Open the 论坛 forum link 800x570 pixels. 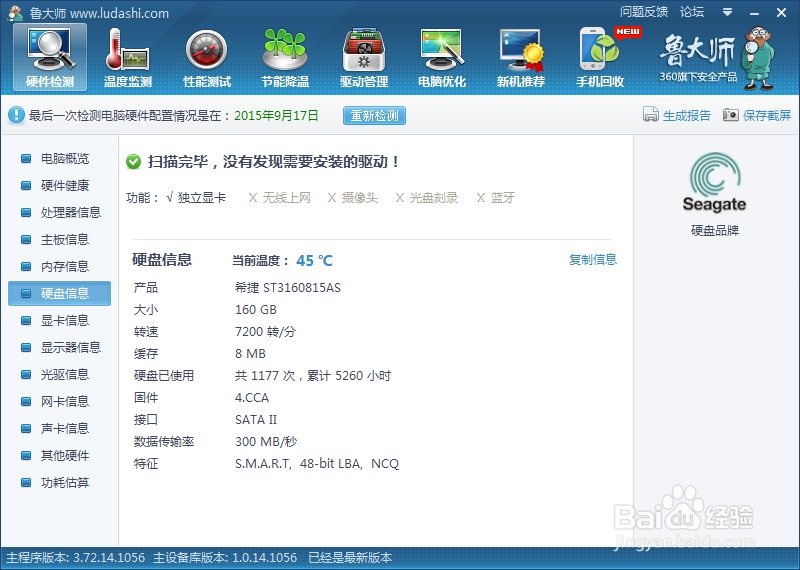point(692,12)
